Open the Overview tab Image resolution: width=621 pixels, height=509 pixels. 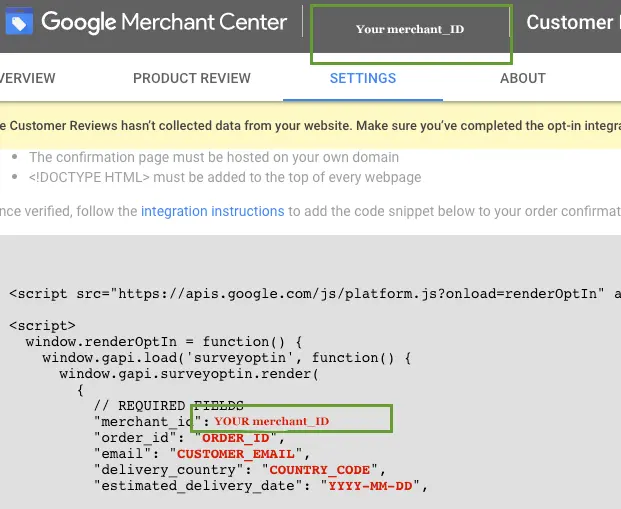pyautogui.click(x=27, y=78)
